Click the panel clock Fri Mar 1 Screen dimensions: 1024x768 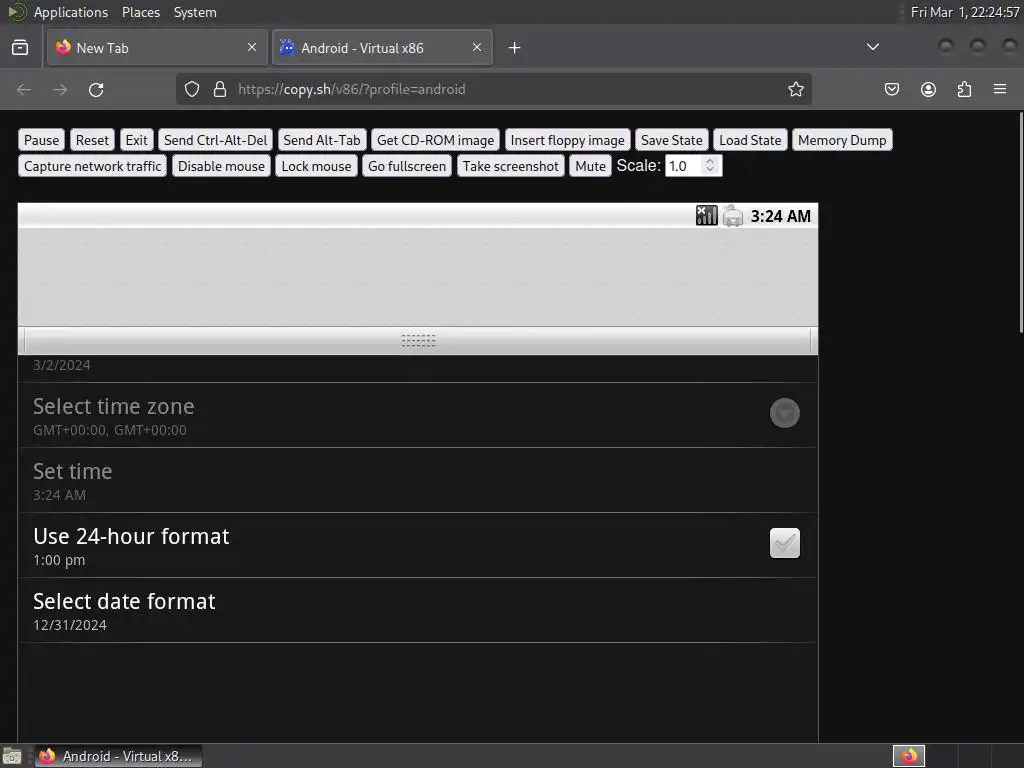(x=965, y=12)
